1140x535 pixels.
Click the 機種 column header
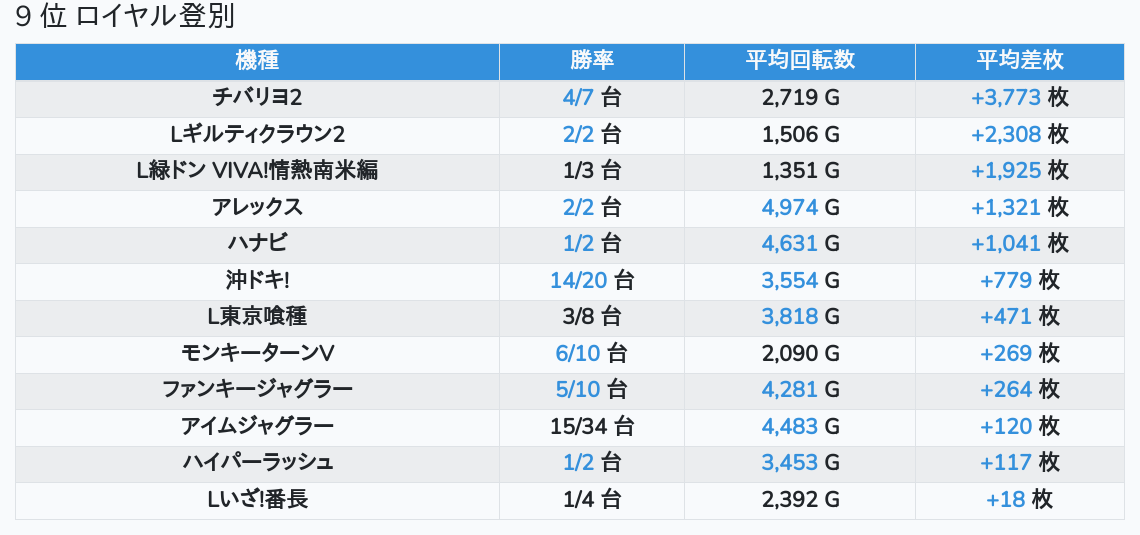[257, 61]
